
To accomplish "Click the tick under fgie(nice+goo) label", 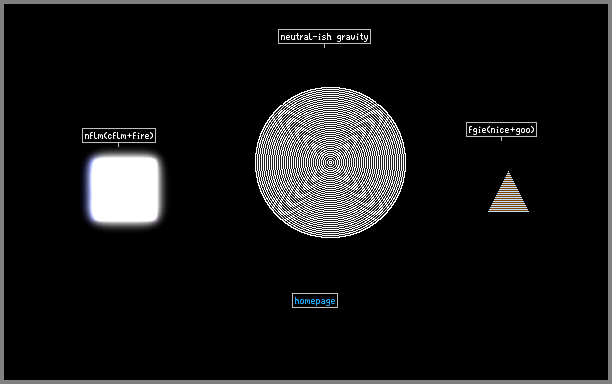I will tap(502, 139).
